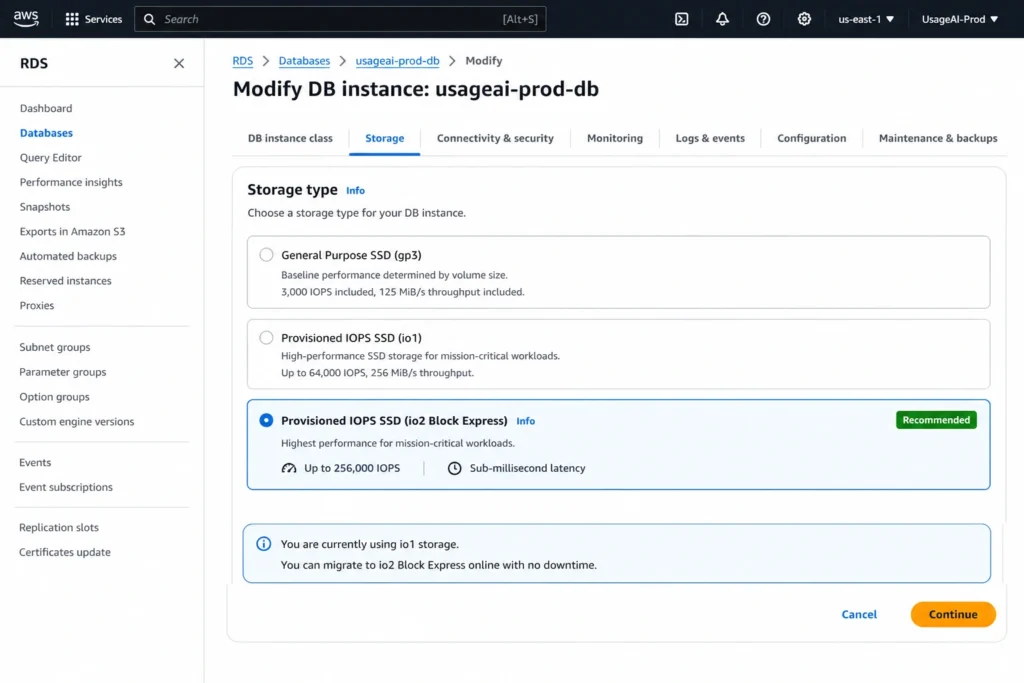The width and height of the screenshot is (1024, 683).
Task: Open the us-east-1 region dropdown
Action: click(866, 19)
